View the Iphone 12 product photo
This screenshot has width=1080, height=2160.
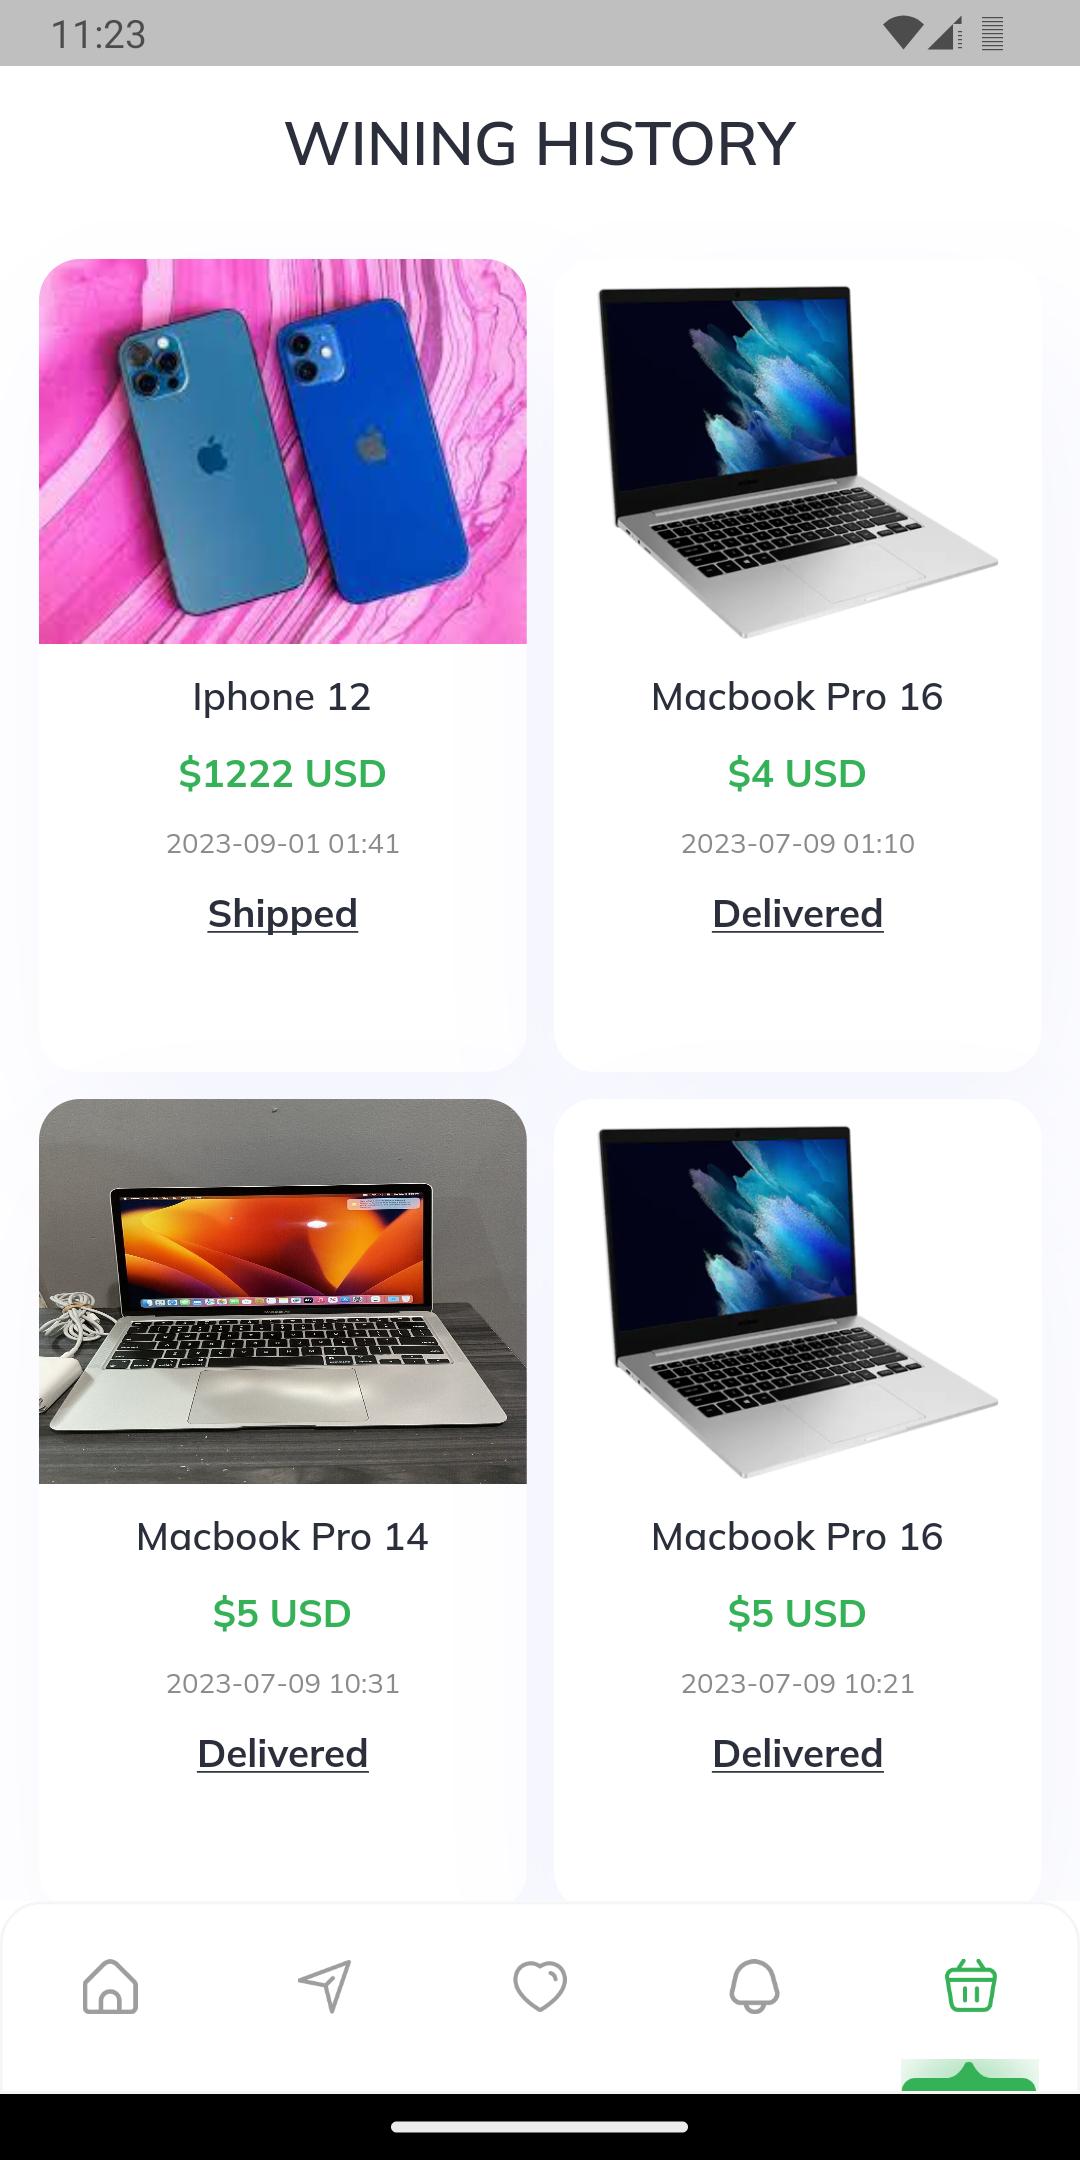283,451
